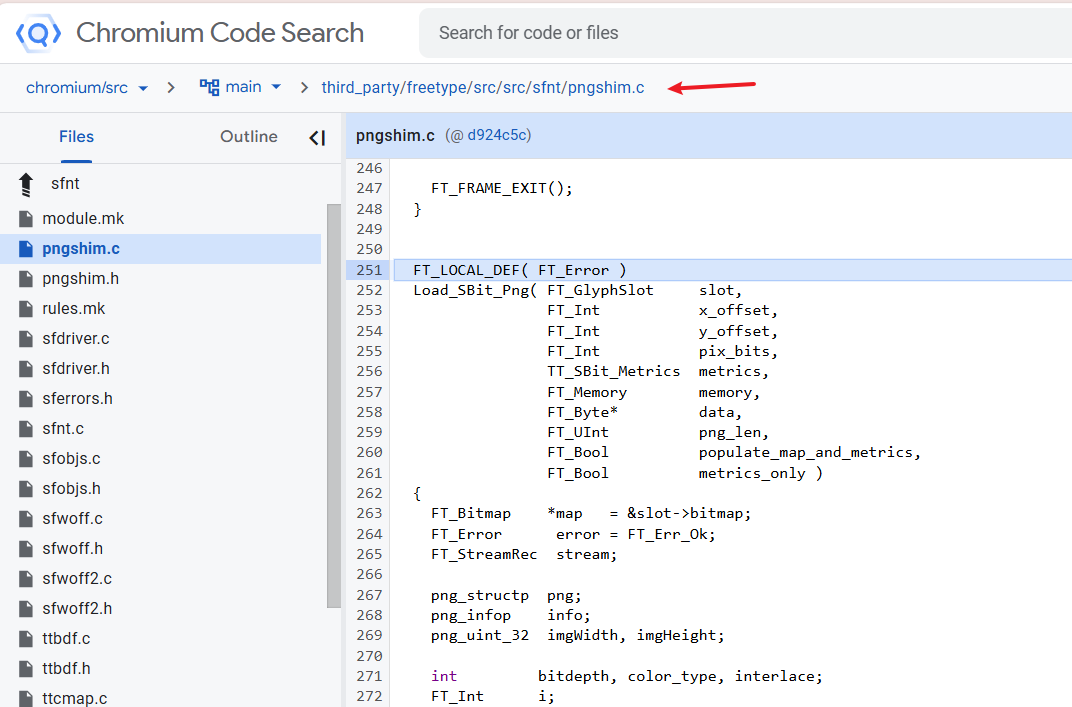Open rules.mk in the file list
The image size is (1072, 707).
[74, 308]
